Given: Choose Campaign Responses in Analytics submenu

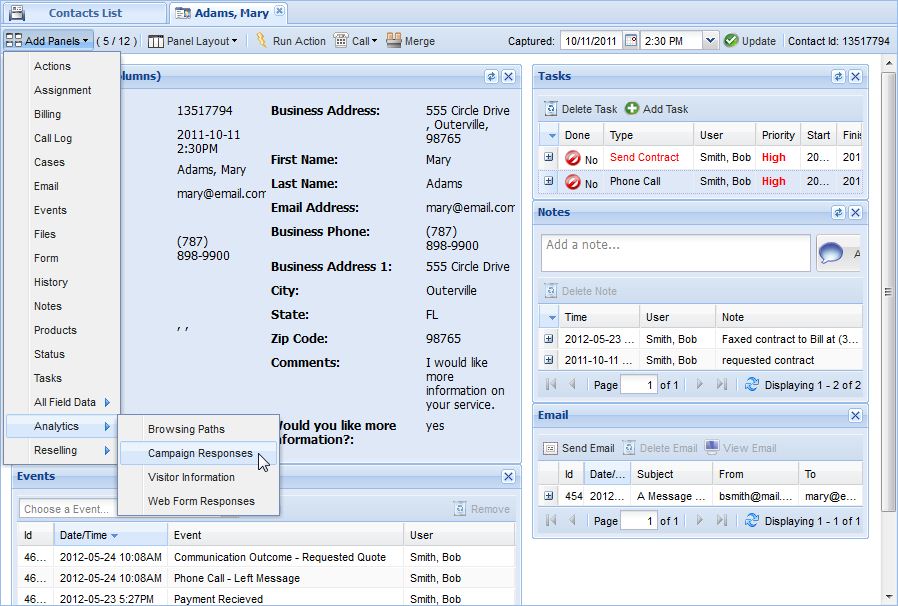Looking at the screenshot, I should [x=199, y=453].
